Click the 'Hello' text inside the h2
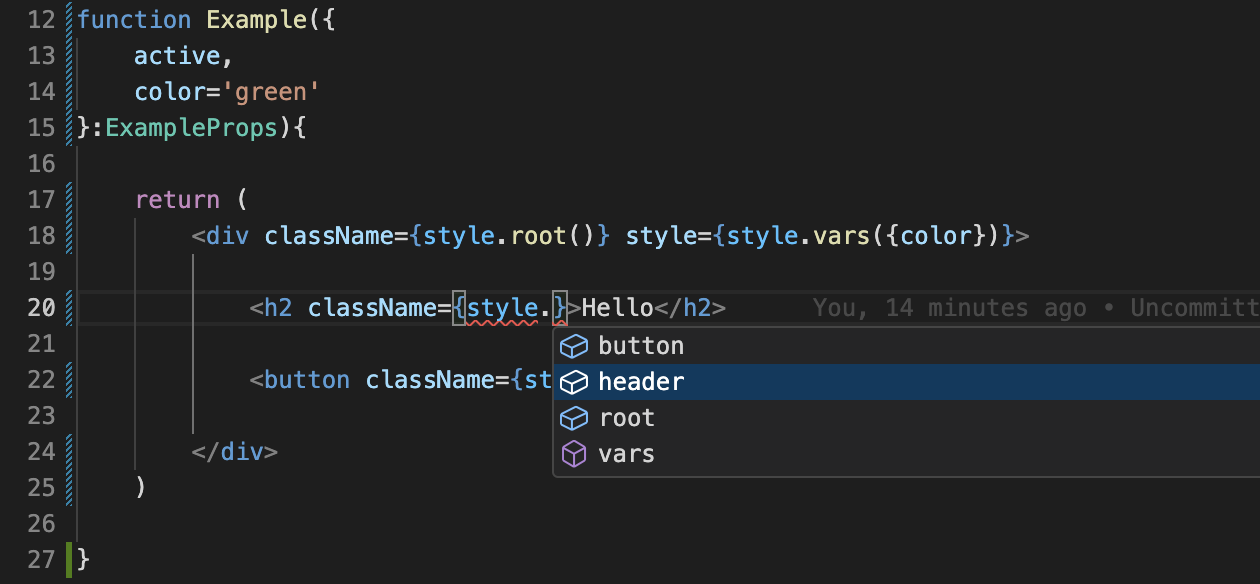Screen dimensions: 1260x584 [618, 308]
